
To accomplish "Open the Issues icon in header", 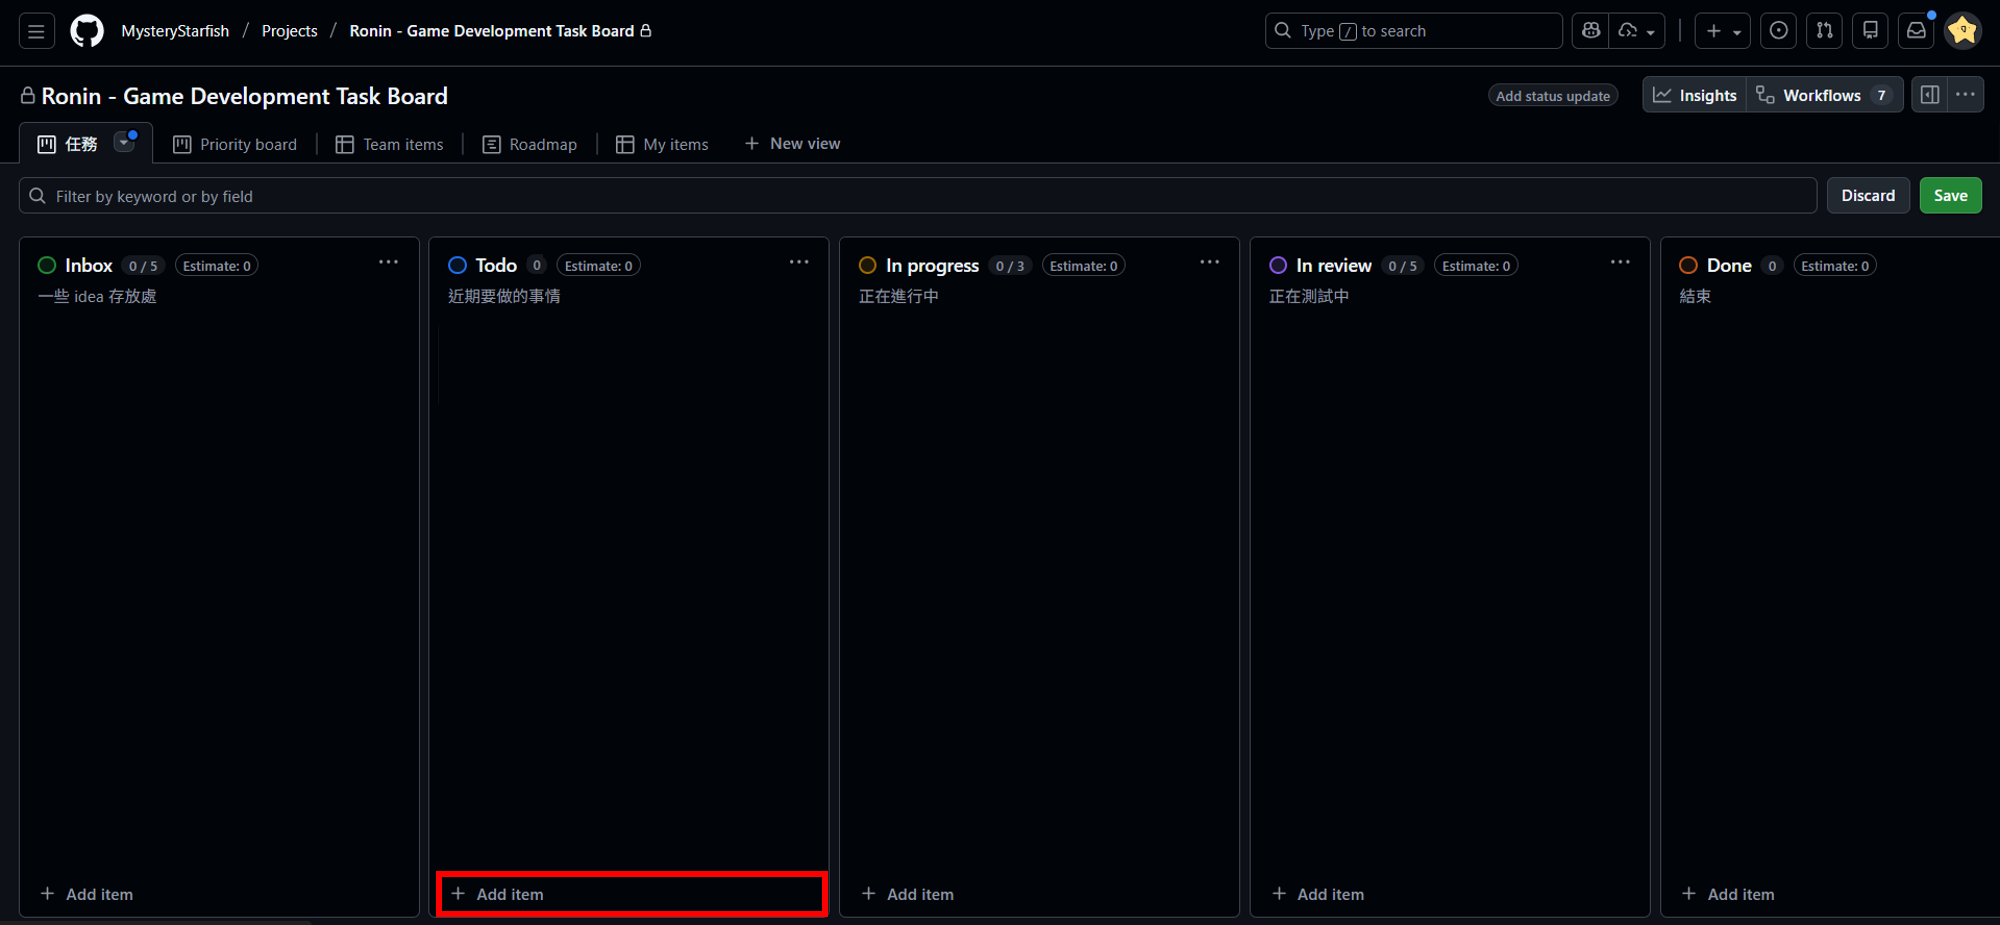I will (1778, 31).
